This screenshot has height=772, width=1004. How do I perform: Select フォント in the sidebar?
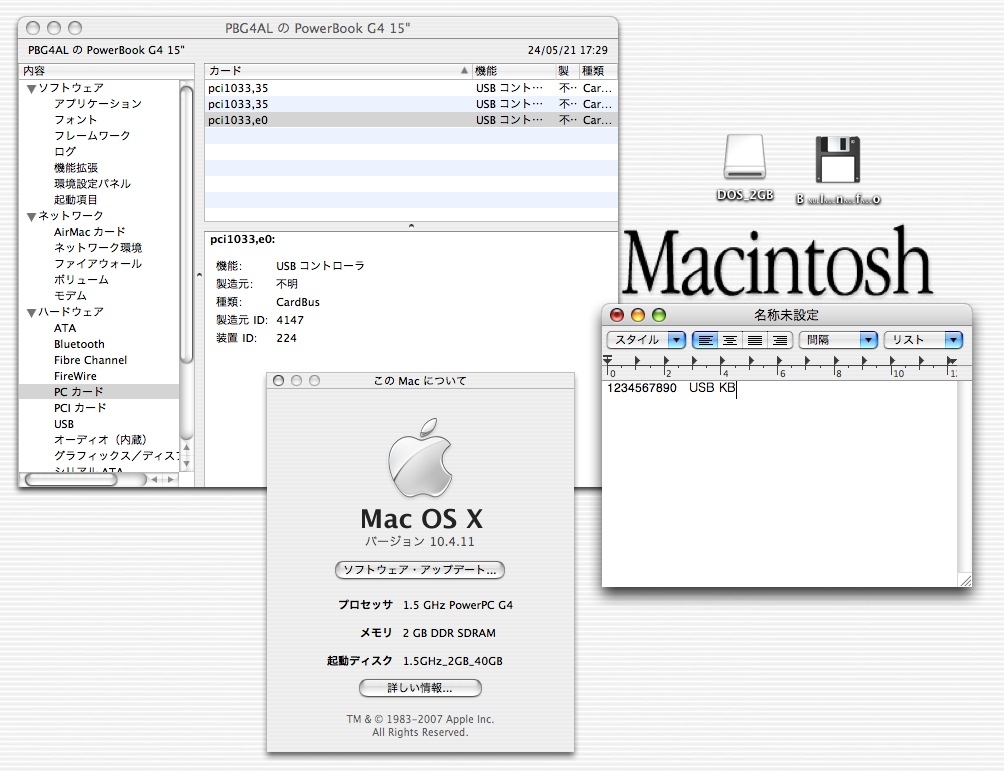click(x=76, y=120)
